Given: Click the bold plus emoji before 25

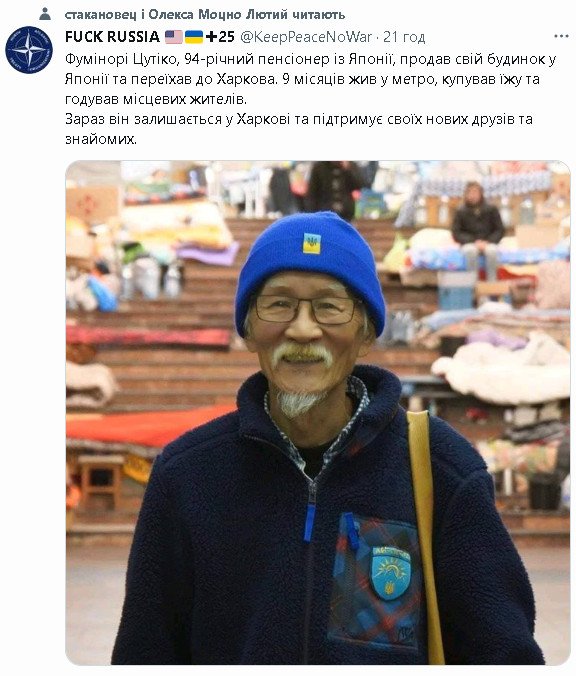Looking at the screenshot, I should tap(212, 37).
